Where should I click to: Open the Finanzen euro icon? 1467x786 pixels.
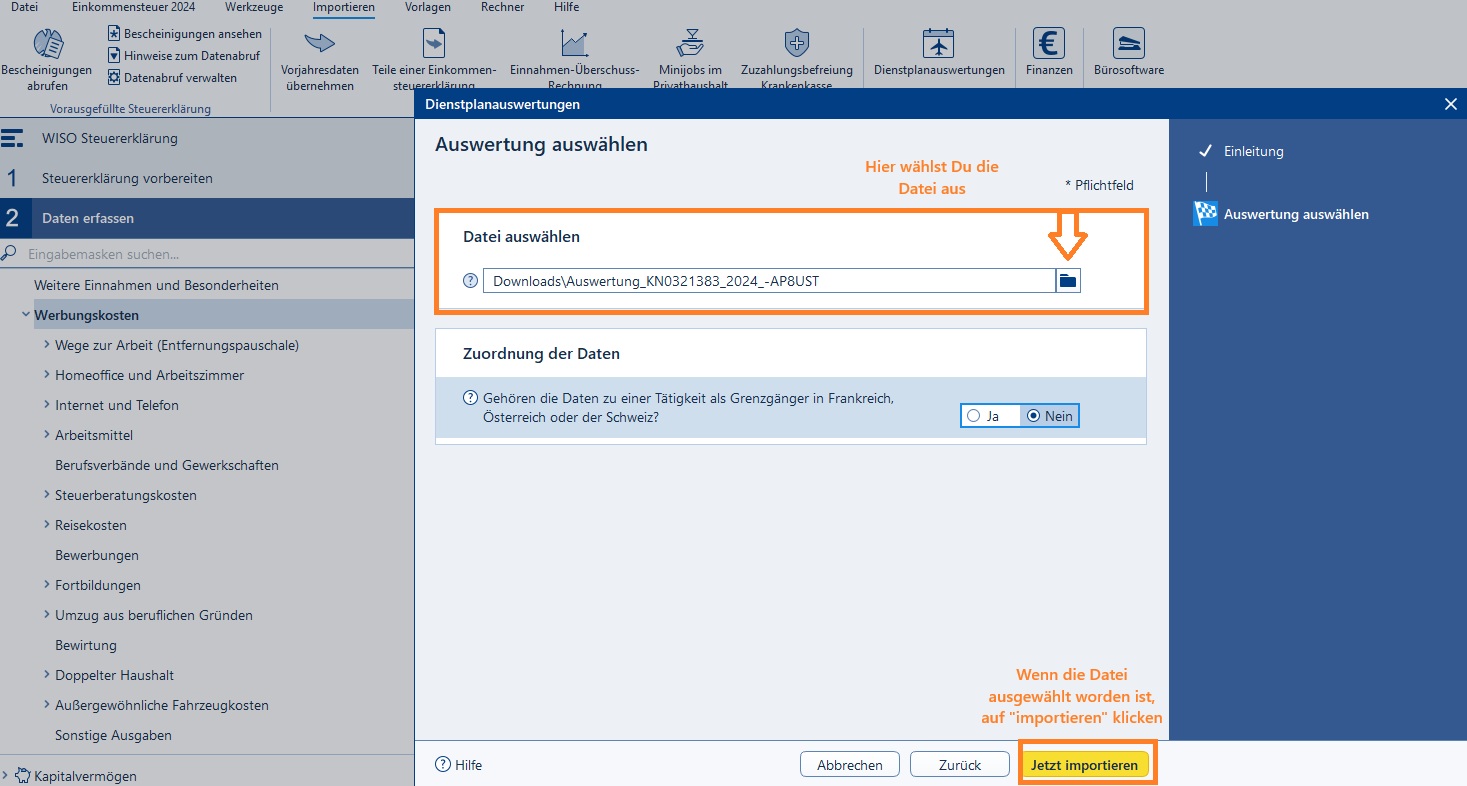pyautogui.click(x=1049, y=43)
